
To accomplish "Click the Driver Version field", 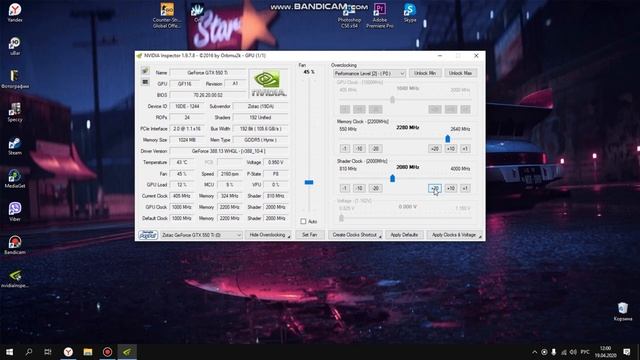I will coord(229,151).
